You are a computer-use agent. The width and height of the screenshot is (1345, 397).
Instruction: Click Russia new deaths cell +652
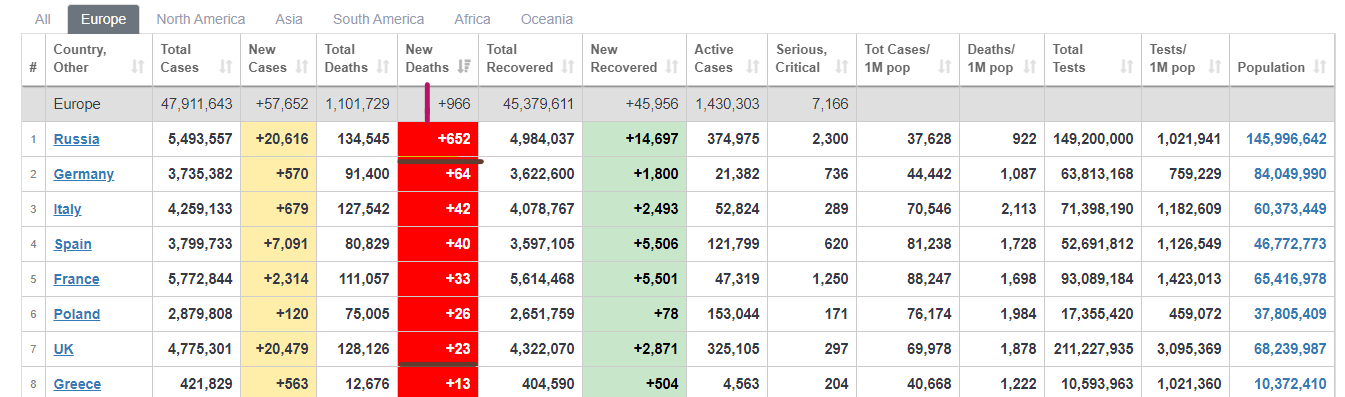click(438, 139)
